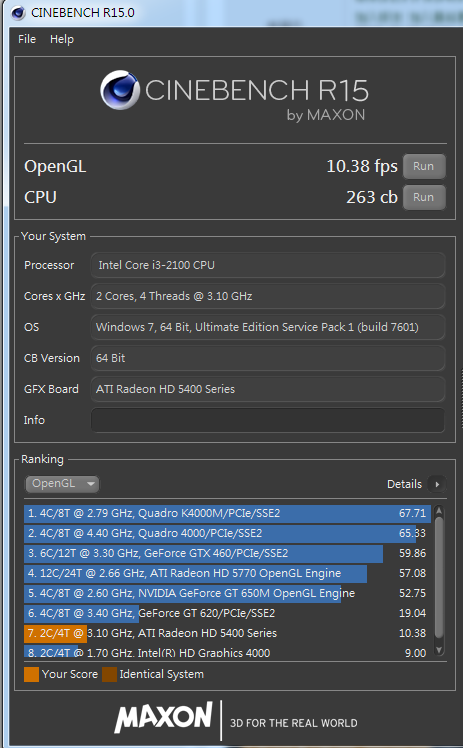Open the File menu
Screen dimensions: 463x748
click(x=27, y=39)
